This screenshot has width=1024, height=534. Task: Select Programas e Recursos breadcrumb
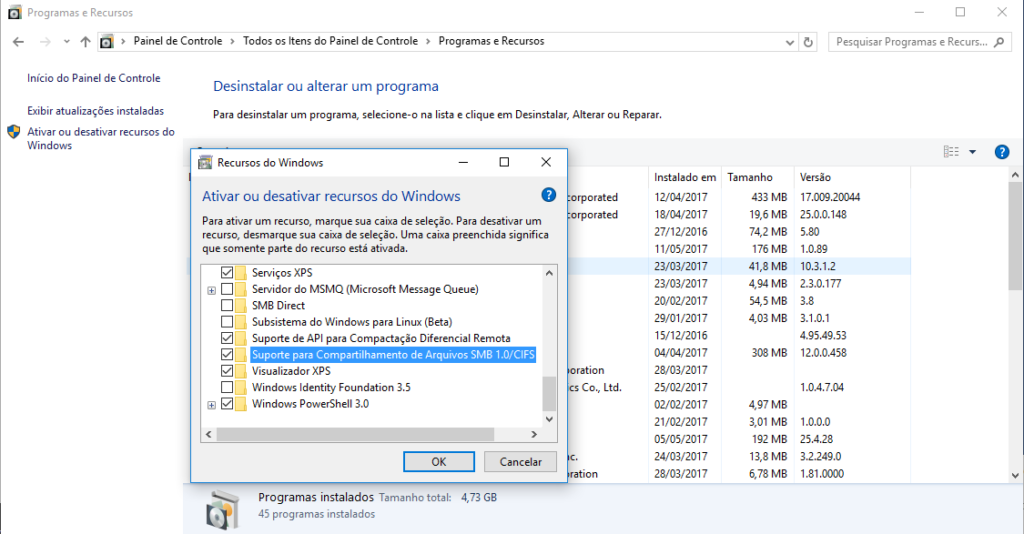pyautogui.click(x=491, y=41)
